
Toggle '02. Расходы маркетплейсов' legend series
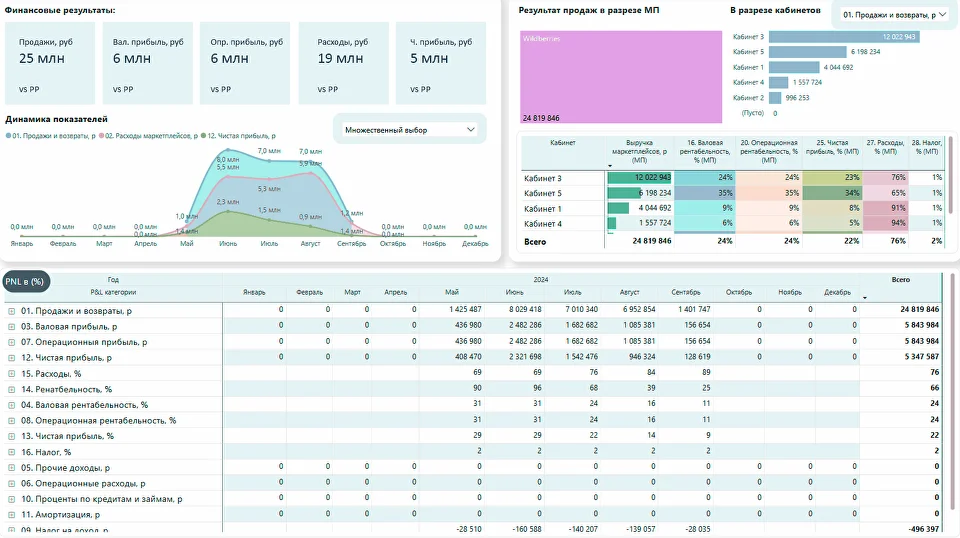(x=147, y=134)
